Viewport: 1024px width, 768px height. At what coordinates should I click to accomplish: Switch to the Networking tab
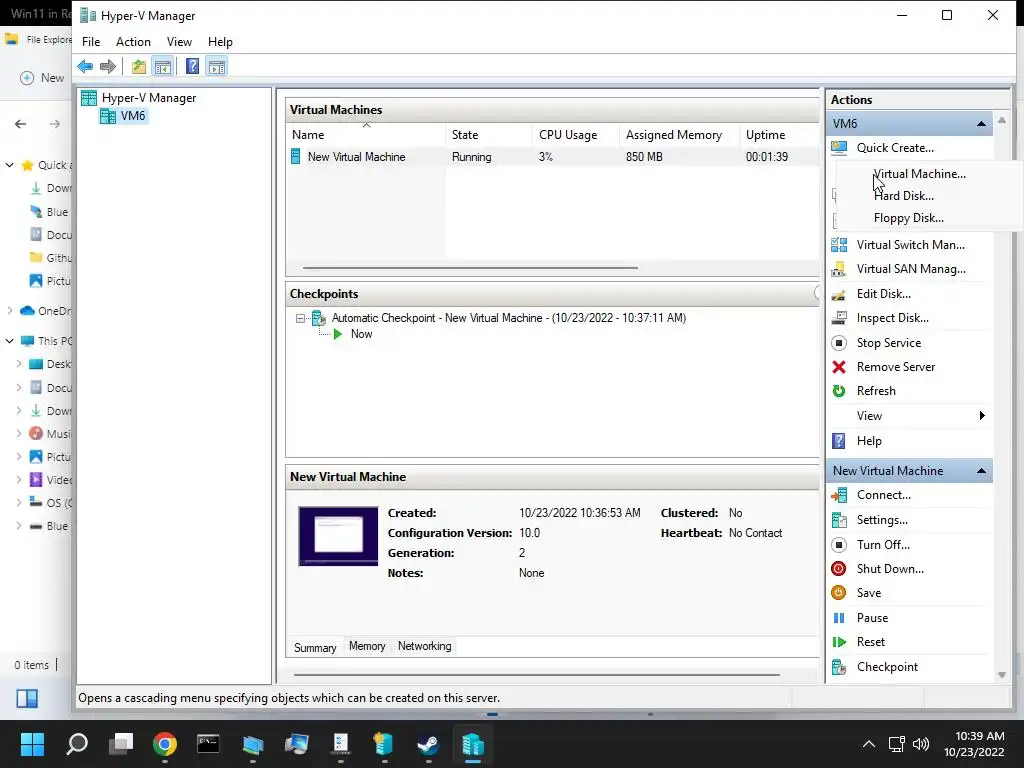[x=424, y=646]
